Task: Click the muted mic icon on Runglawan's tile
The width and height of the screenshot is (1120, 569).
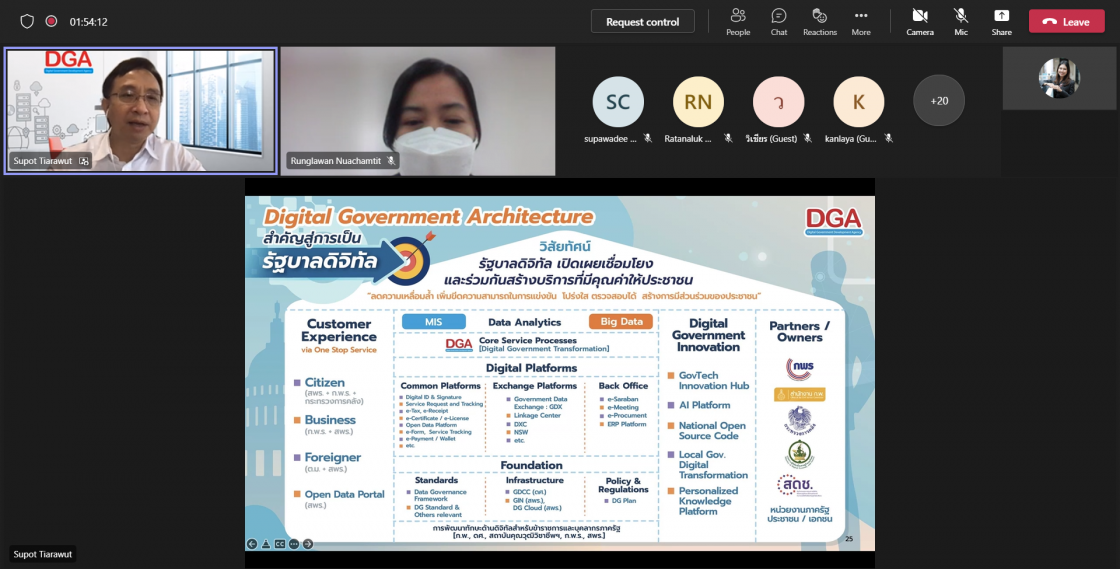Action: (x=391, y=161)
